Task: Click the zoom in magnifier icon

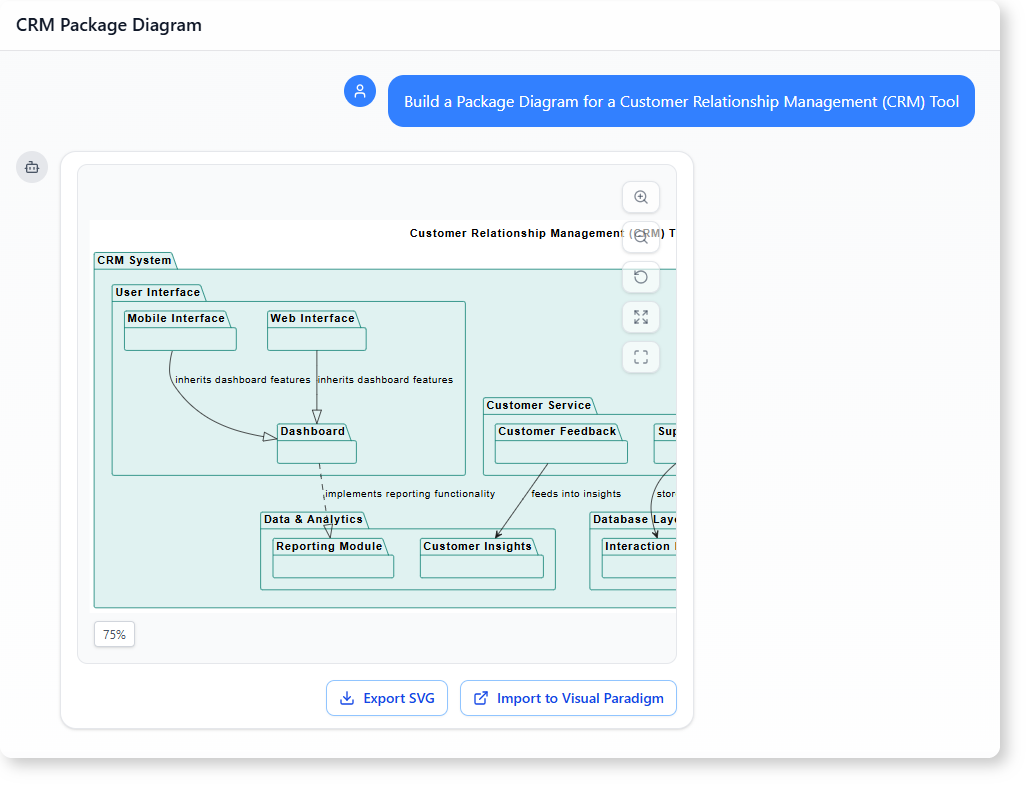Action: pos(641,198)
